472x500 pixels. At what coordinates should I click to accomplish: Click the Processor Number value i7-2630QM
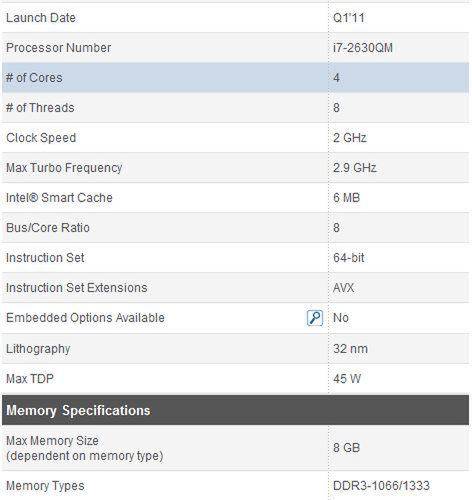[363, 48]
